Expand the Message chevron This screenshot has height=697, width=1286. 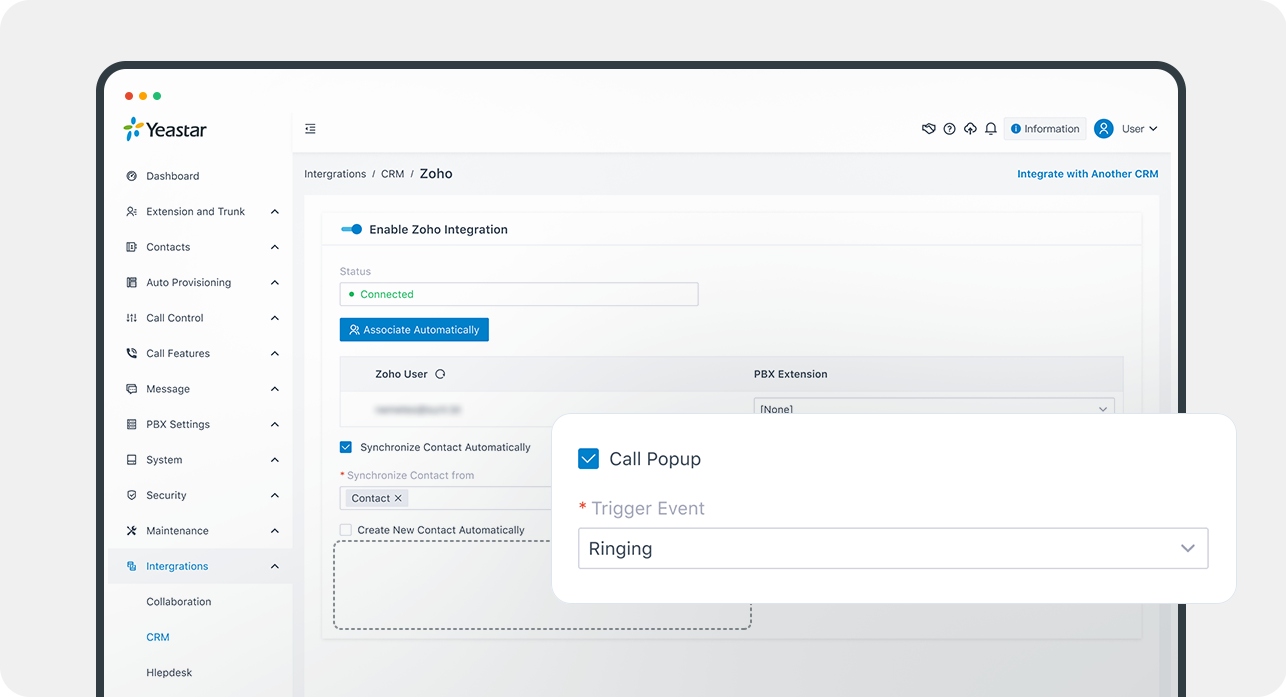point(275,389)
